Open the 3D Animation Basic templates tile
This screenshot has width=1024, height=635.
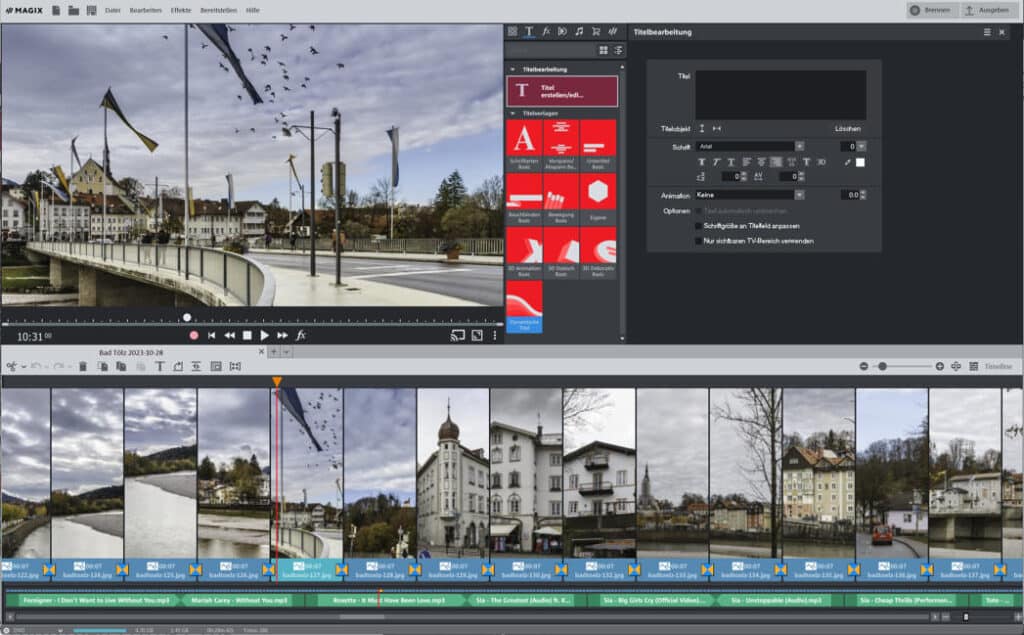(524, 253)
